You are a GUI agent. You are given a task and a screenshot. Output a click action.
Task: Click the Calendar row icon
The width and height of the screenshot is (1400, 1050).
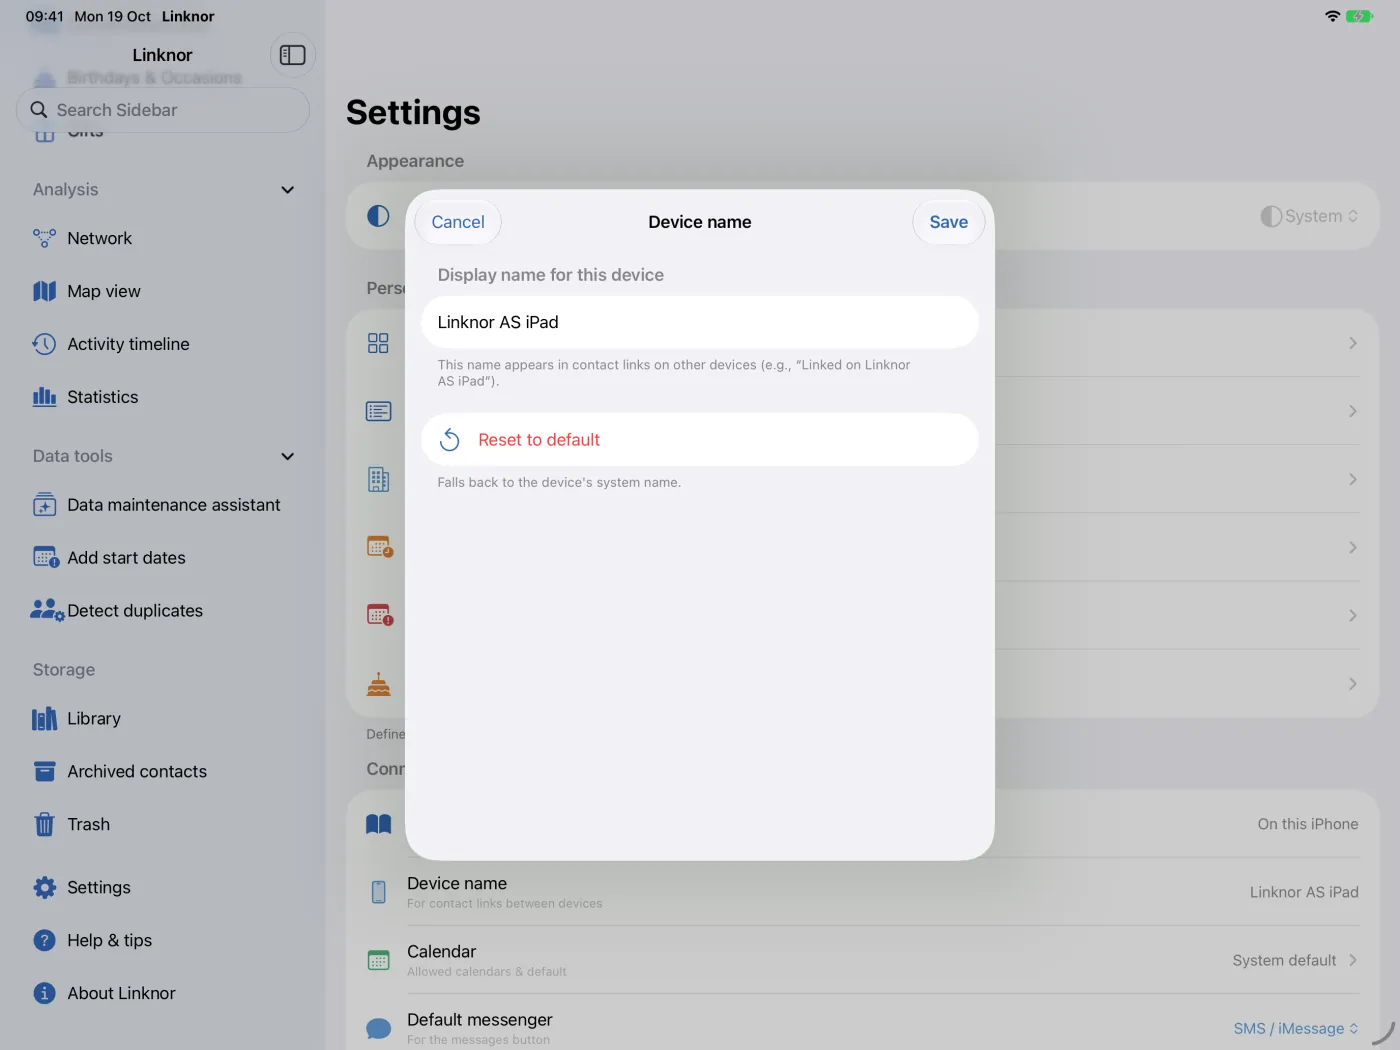coord(378,960)
